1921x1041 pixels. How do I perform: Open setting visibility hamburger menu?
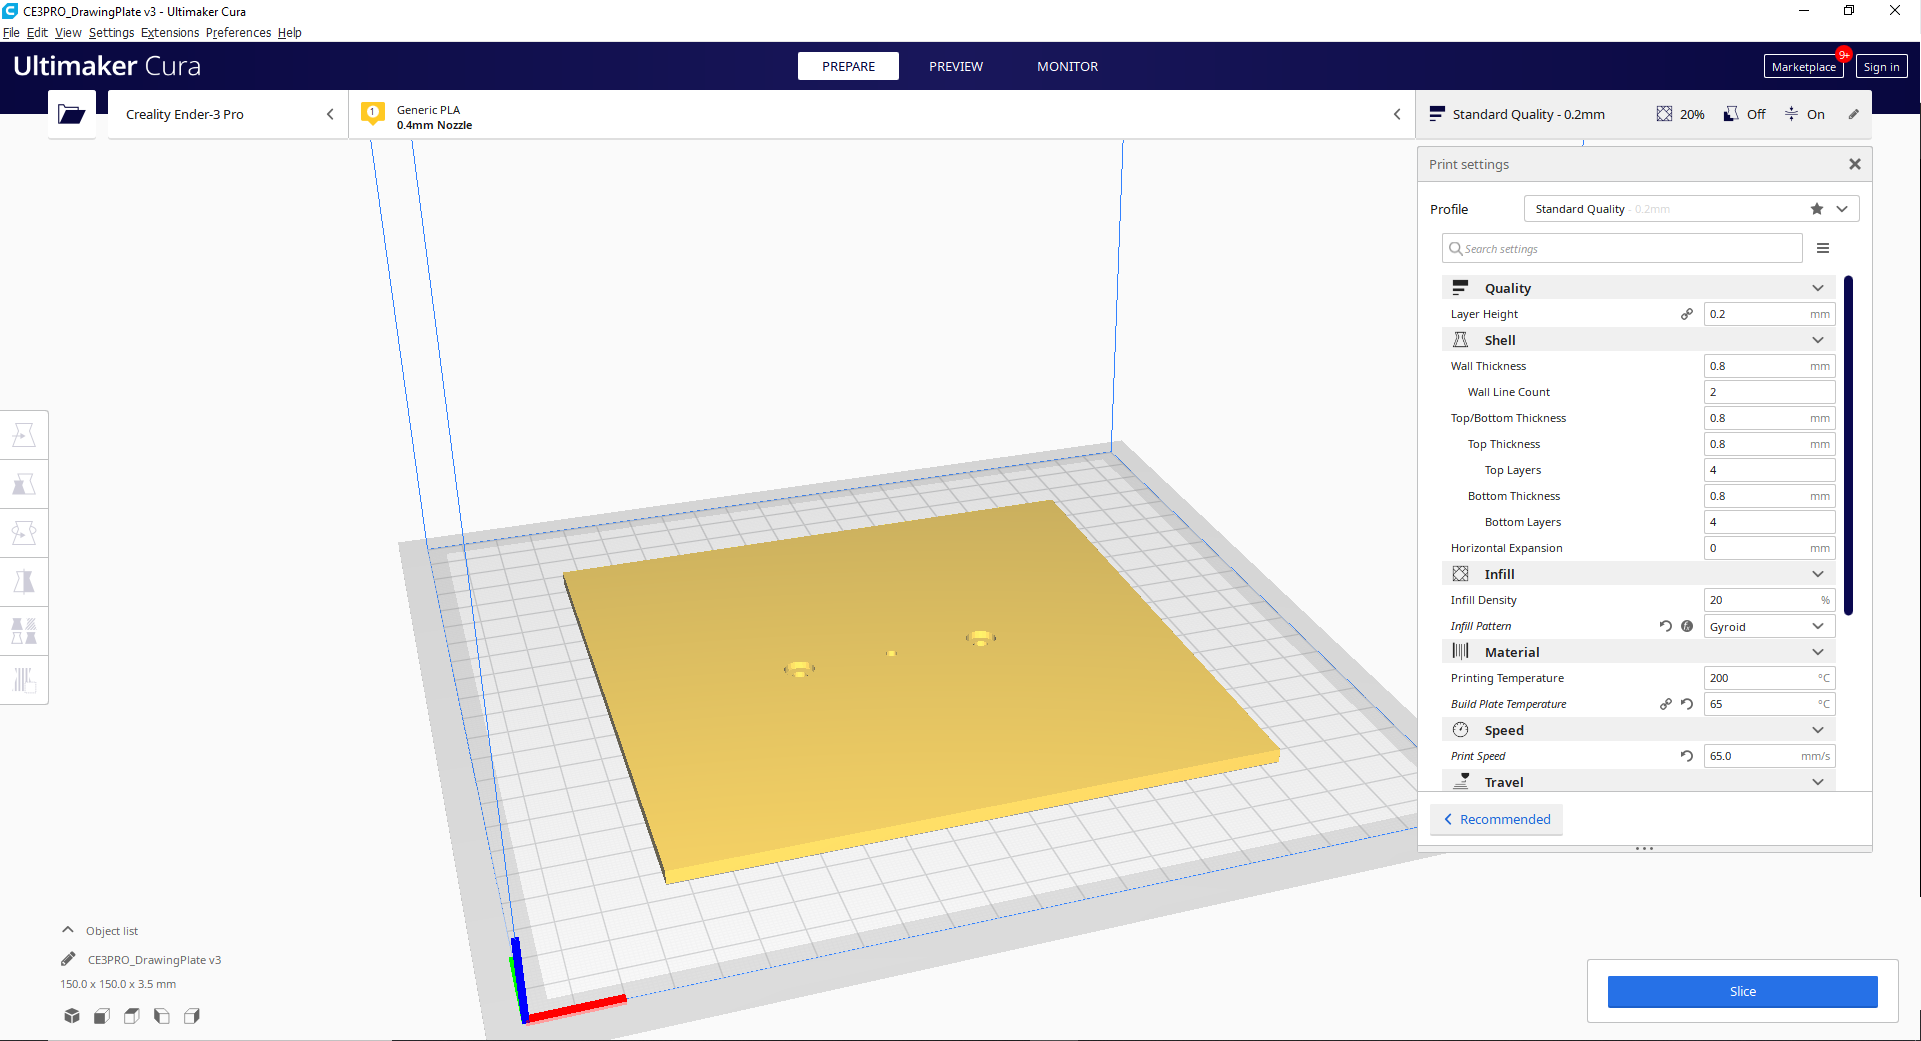[1823, 248]
